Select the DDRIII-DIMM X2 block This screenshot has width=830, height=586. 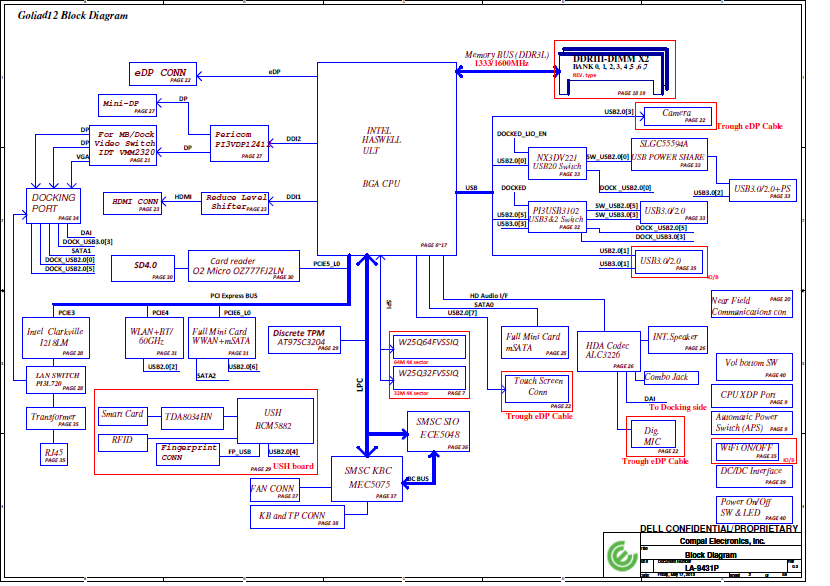tap(615, 69)
